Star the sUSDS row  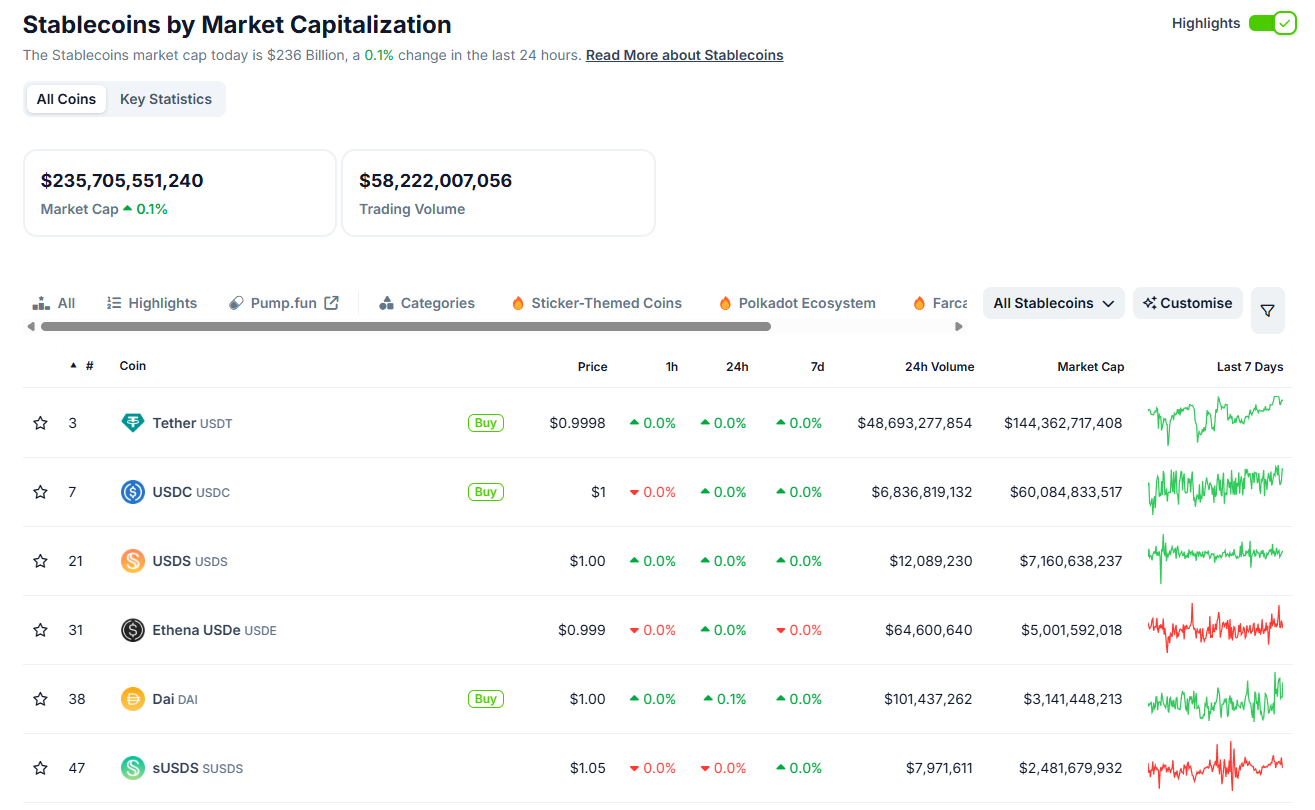tap(40, 768)
